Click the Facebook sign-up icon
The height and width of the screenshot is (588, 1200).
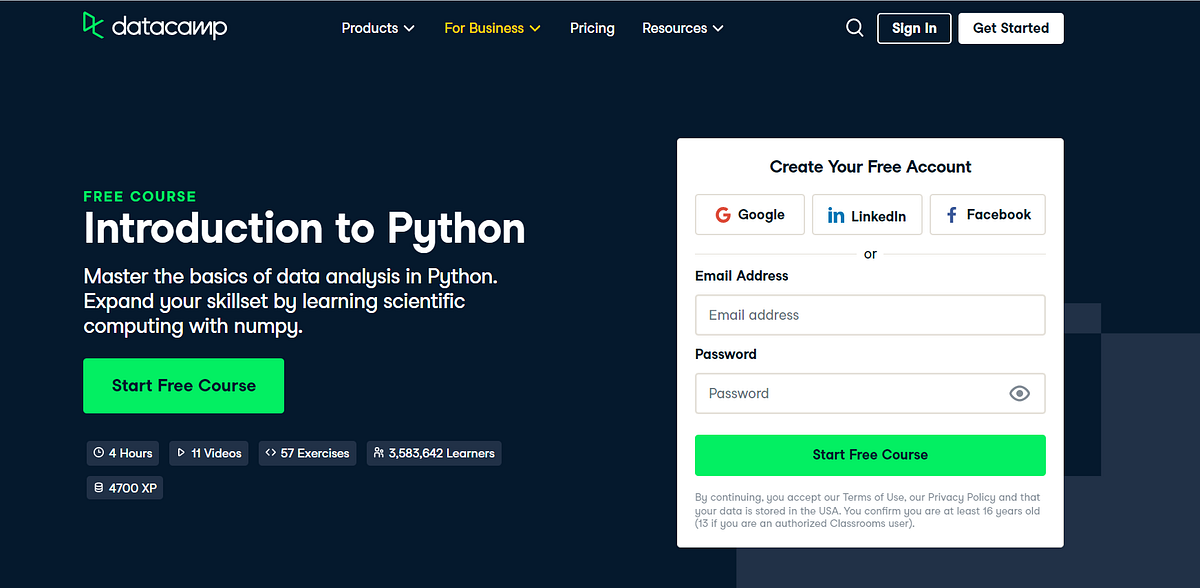(x=952, y=214)
